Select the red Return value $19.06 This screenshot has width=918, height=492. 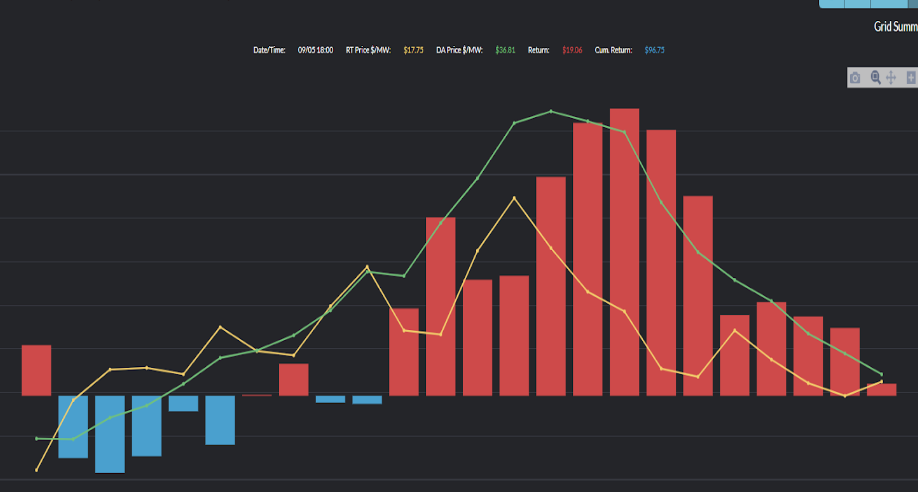tap(572, 49)
